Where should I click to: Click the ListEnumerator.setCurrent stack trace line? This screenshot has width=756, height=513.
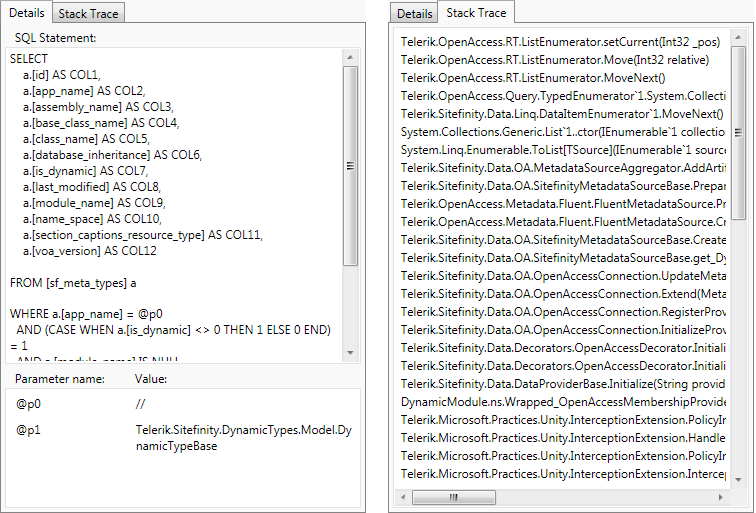point(560,42)
